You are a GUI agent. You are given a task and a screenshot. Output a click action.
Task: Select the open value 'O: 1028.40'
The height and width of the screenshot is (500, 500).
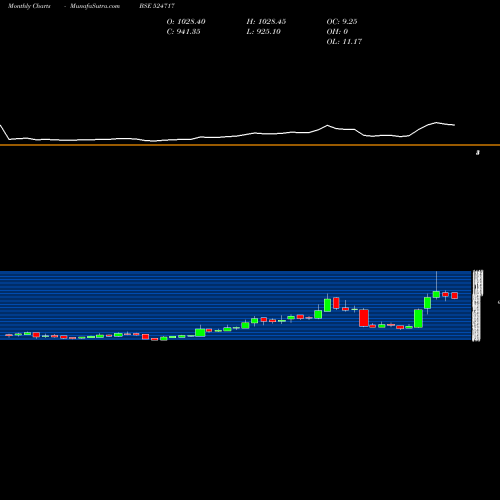(186, 22)
